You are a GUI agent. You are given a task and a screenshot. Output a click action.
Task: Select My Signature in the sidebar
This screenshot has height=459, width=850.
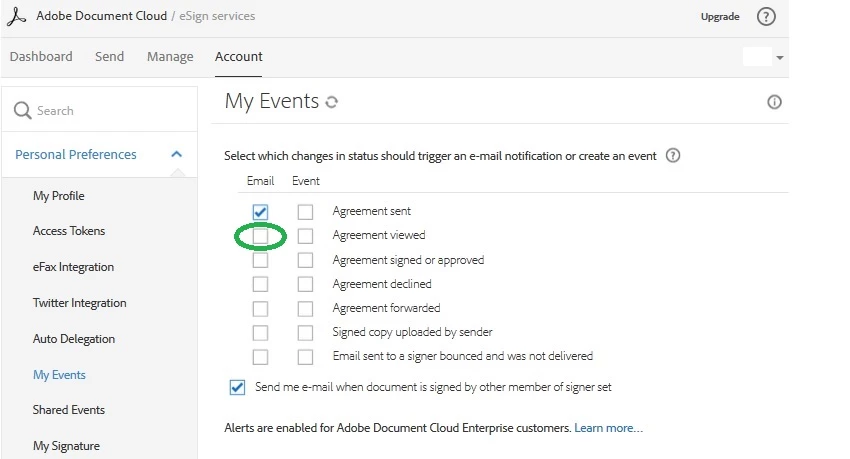66,446
